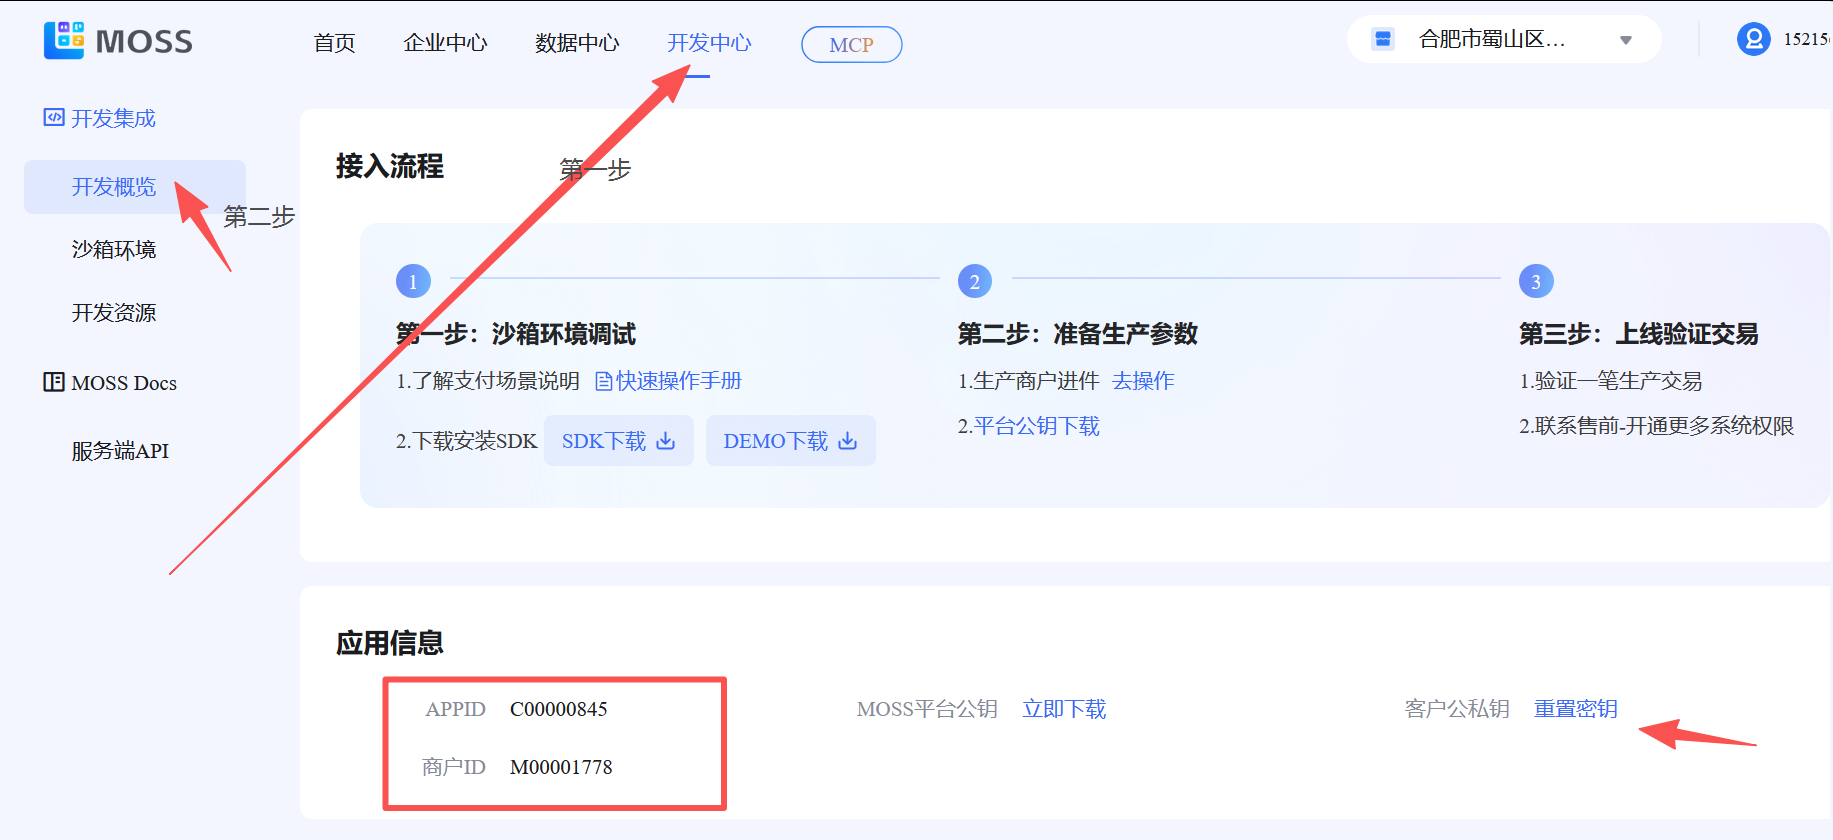Switch to 企业中心 tab
Image resolution: width=1833 pixels, height=840 pixels.
(x=445, y=43)
